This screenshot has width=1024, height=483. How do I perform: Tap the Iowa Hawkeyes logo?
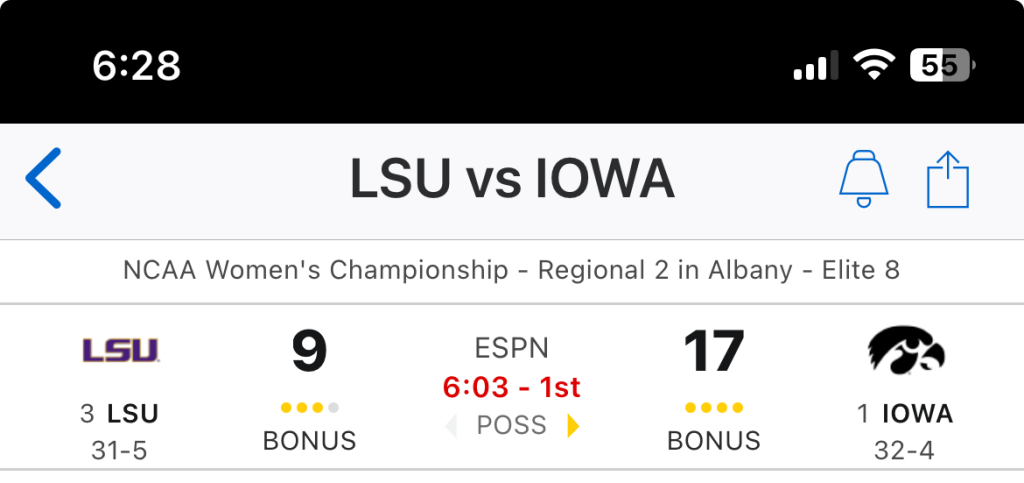[x=906, y=350]
